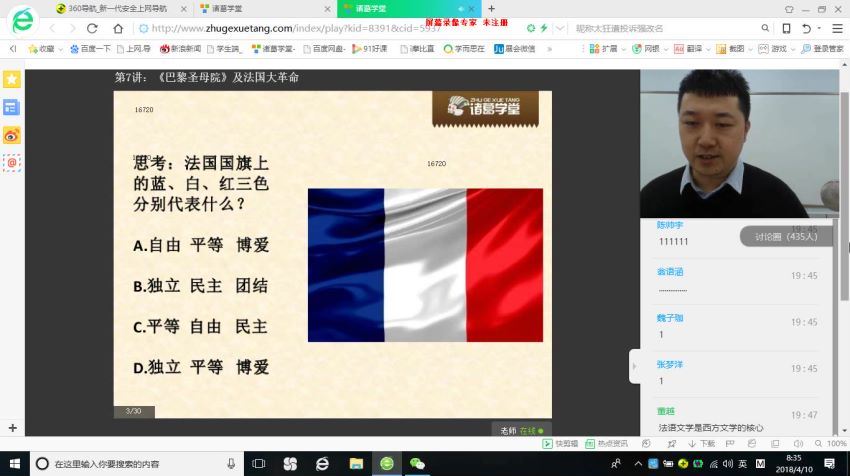The height and width of the screenshot is (476, 850).
Task: Open the 翻译 translate dropdown
Action: coord(692,49)
